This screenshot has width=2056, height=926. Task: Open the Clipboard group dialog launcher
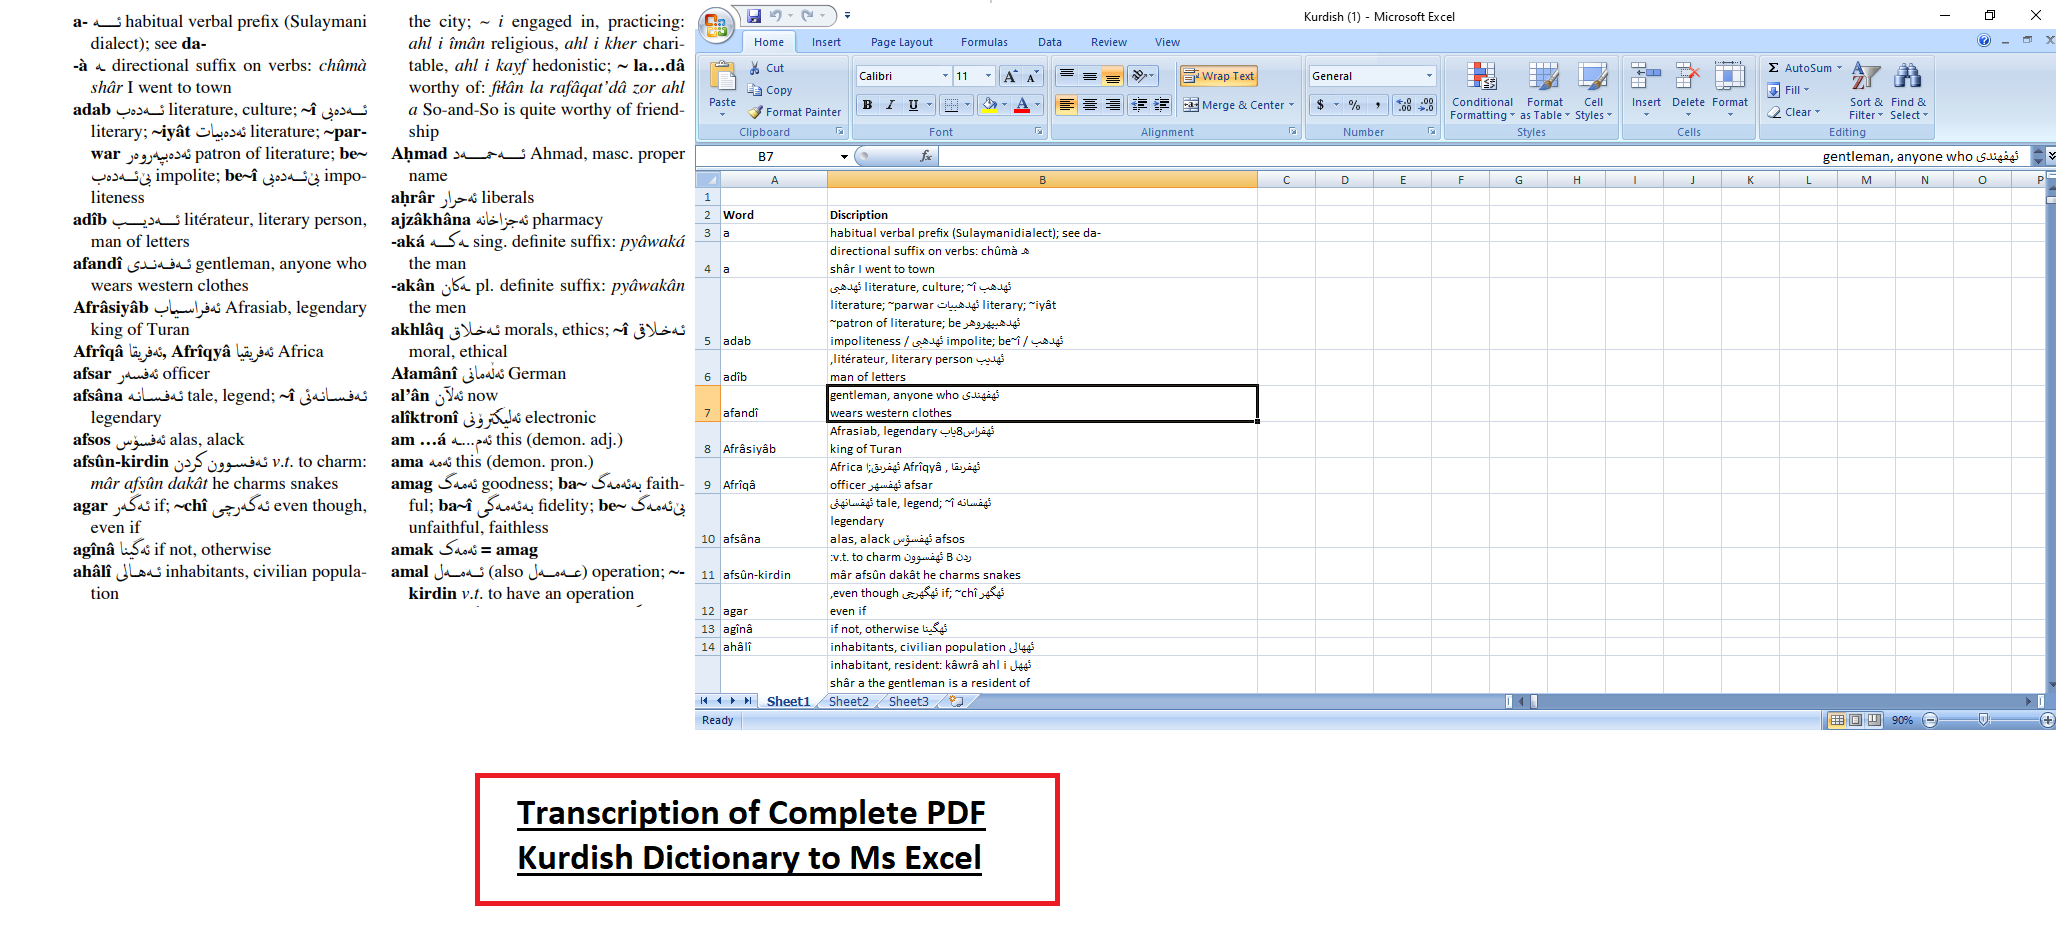coord(839,131)
